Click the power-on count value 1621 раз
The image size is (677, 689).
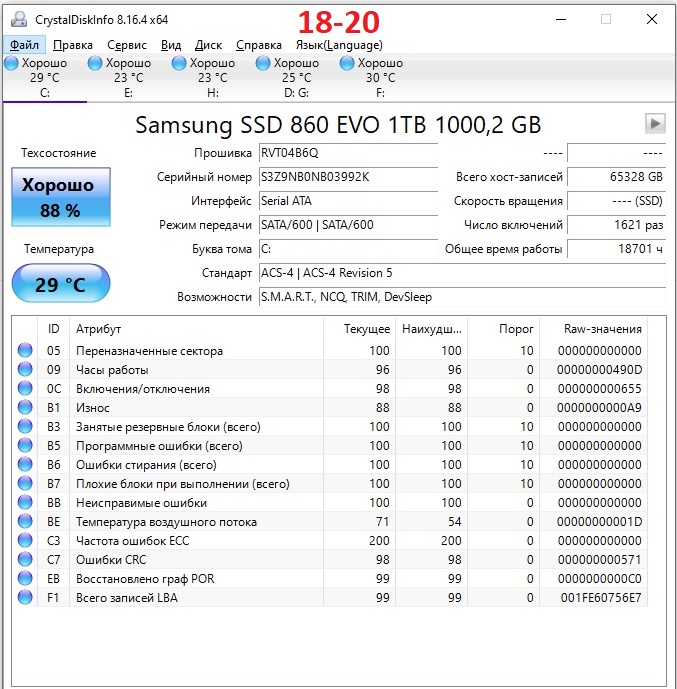point(616,225)
